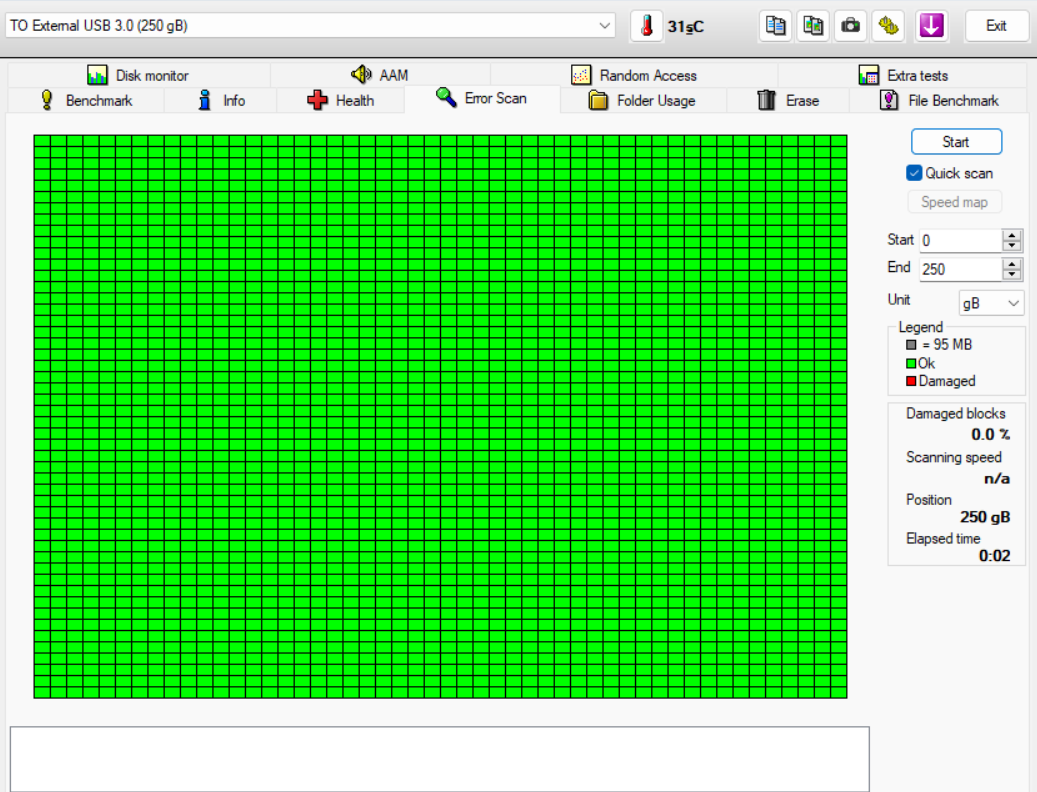Image resolution: width=1037 pixels, height=792 pixels.
Task: Go to the Benchmark tab
Action: tap(86, 100)
